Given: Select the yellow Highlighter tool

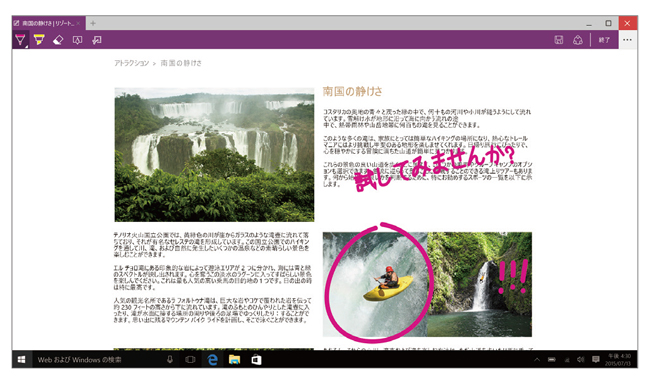Looking at the screenshot, I should tap(39, 40).
